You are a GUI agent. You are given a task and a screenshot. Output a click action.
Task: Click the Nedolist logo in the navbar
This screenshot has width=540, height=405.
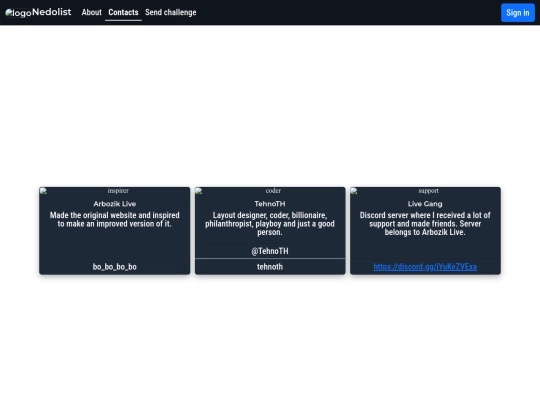click(x=18, y=13)
